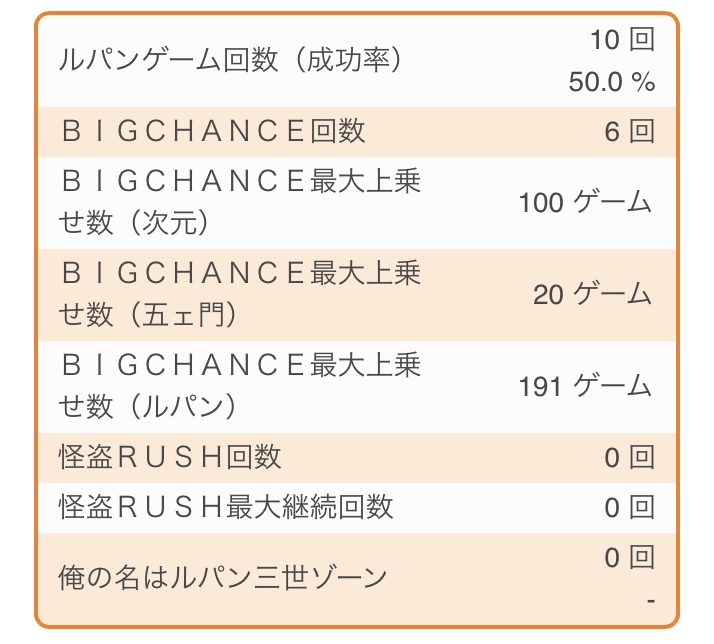Select the 怪盗RUSH最大継続回数 row label
Image resolution: width=714 pixels, height=644 pixels.
pyautogui.click(x=225, y=507)
